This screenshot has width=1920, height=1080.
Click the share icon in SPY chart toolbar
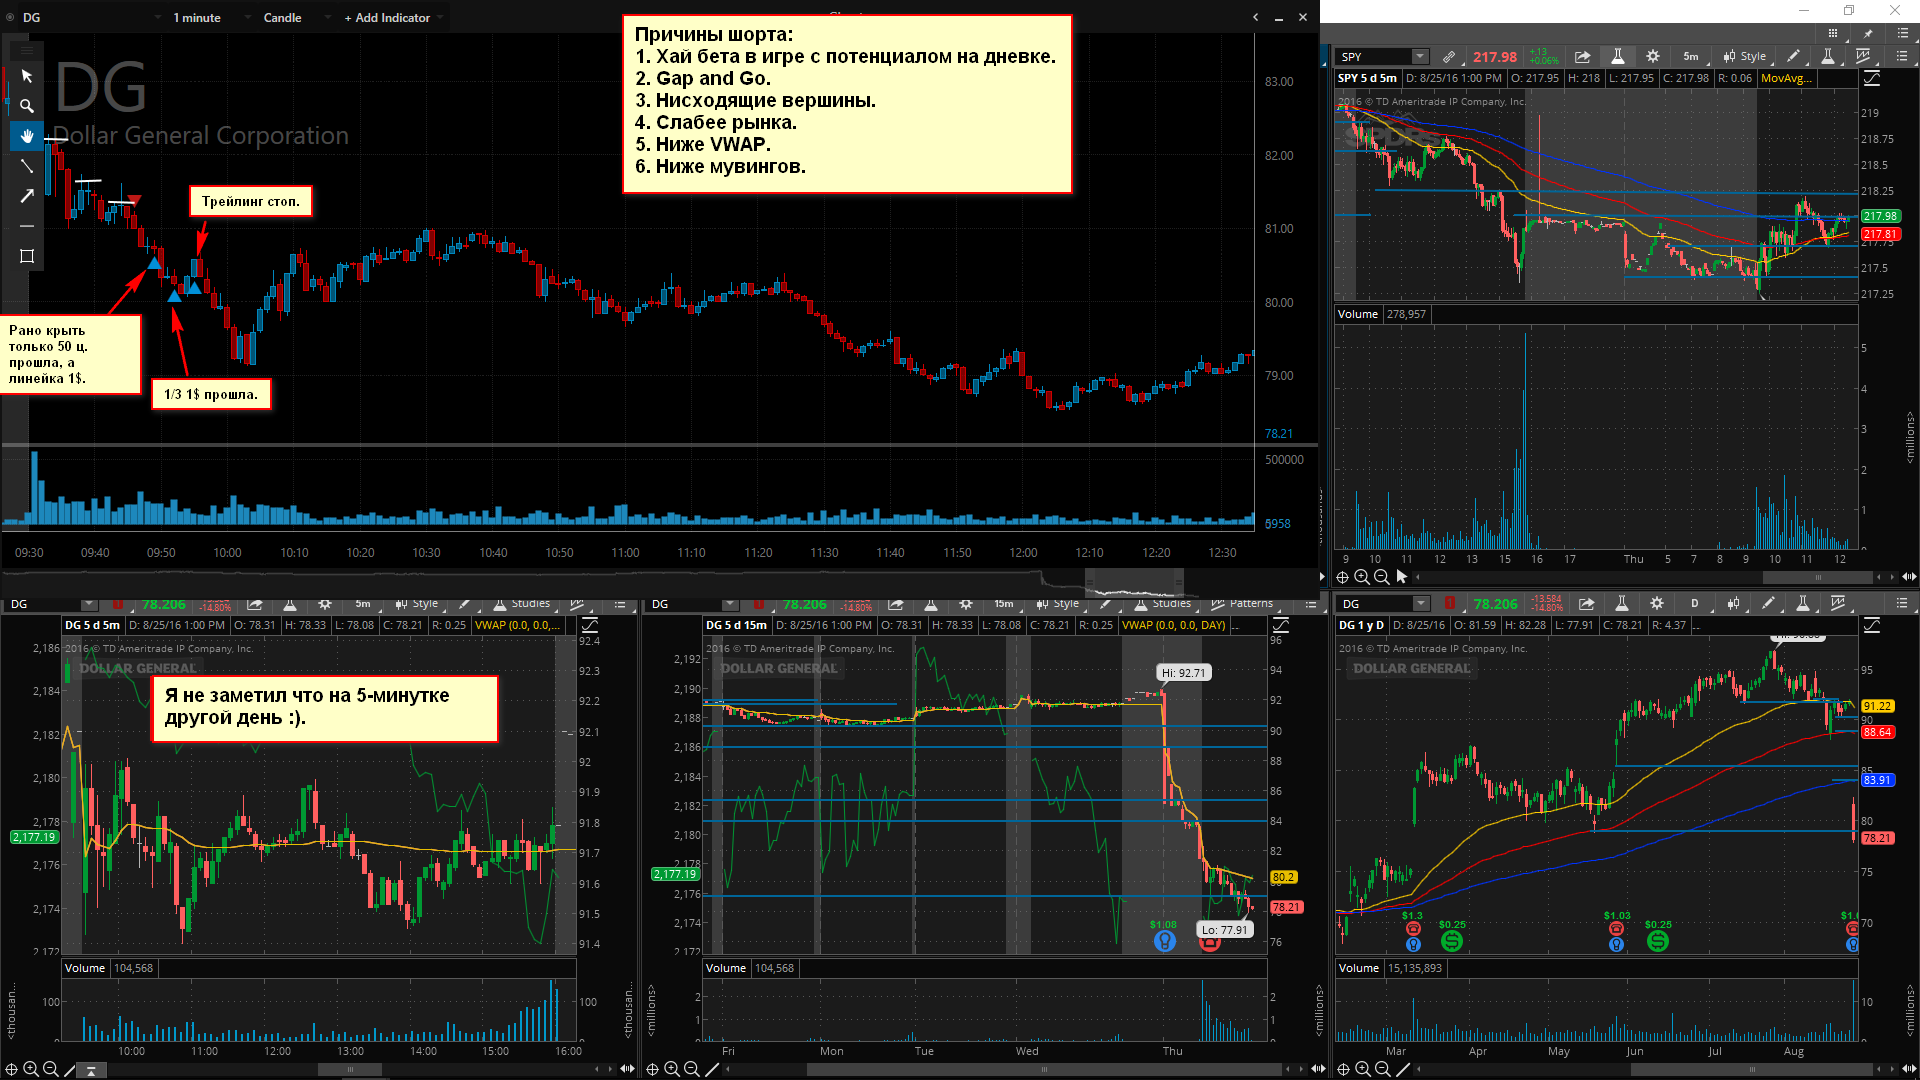click(1582, 57)
